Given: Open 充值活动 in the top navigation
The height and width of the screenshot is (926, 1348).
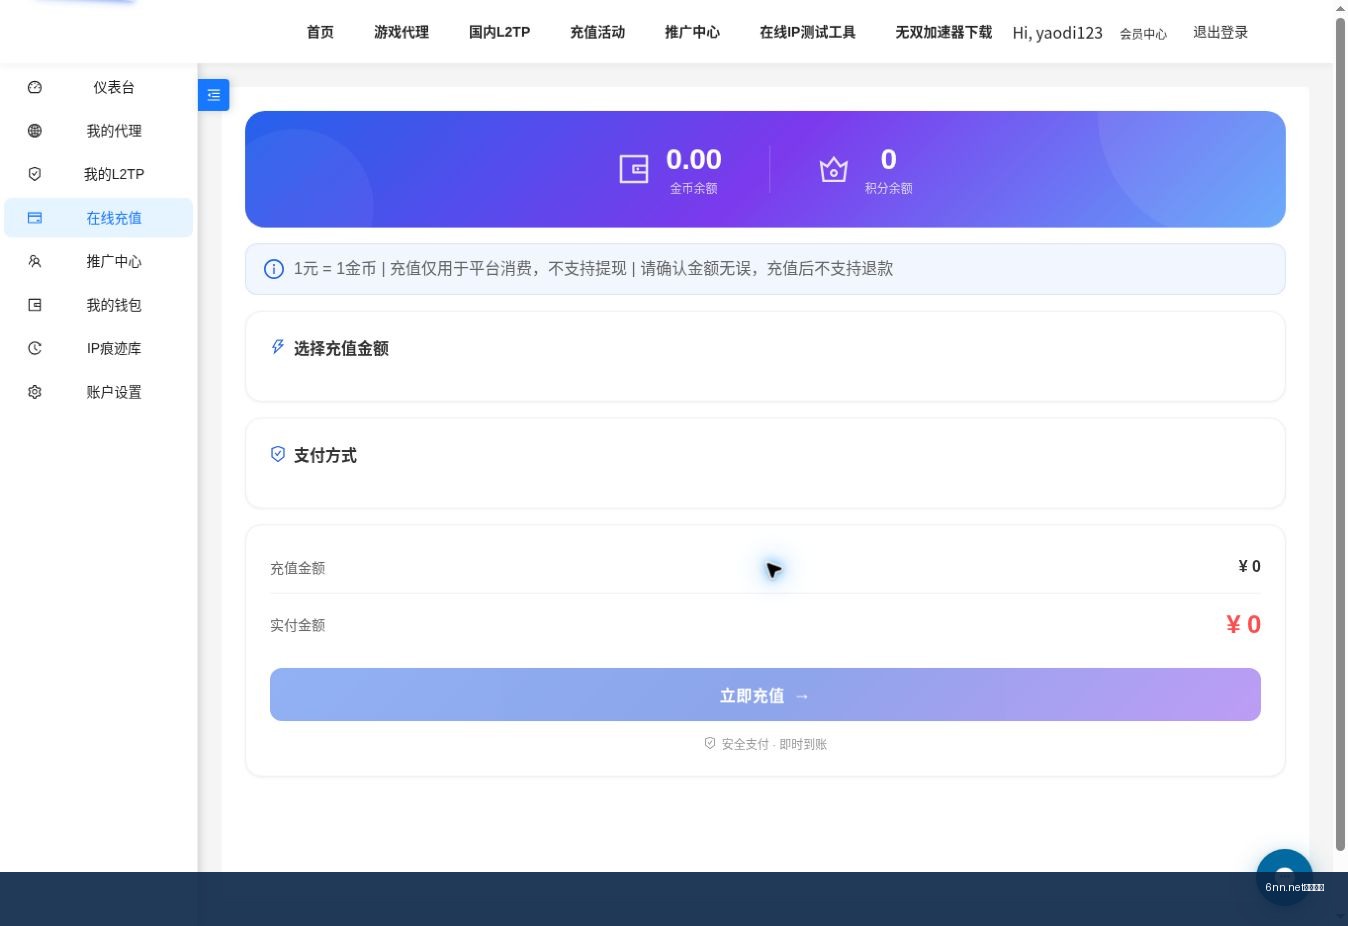Looking at the screenshot, I should [x=598, y=32].
